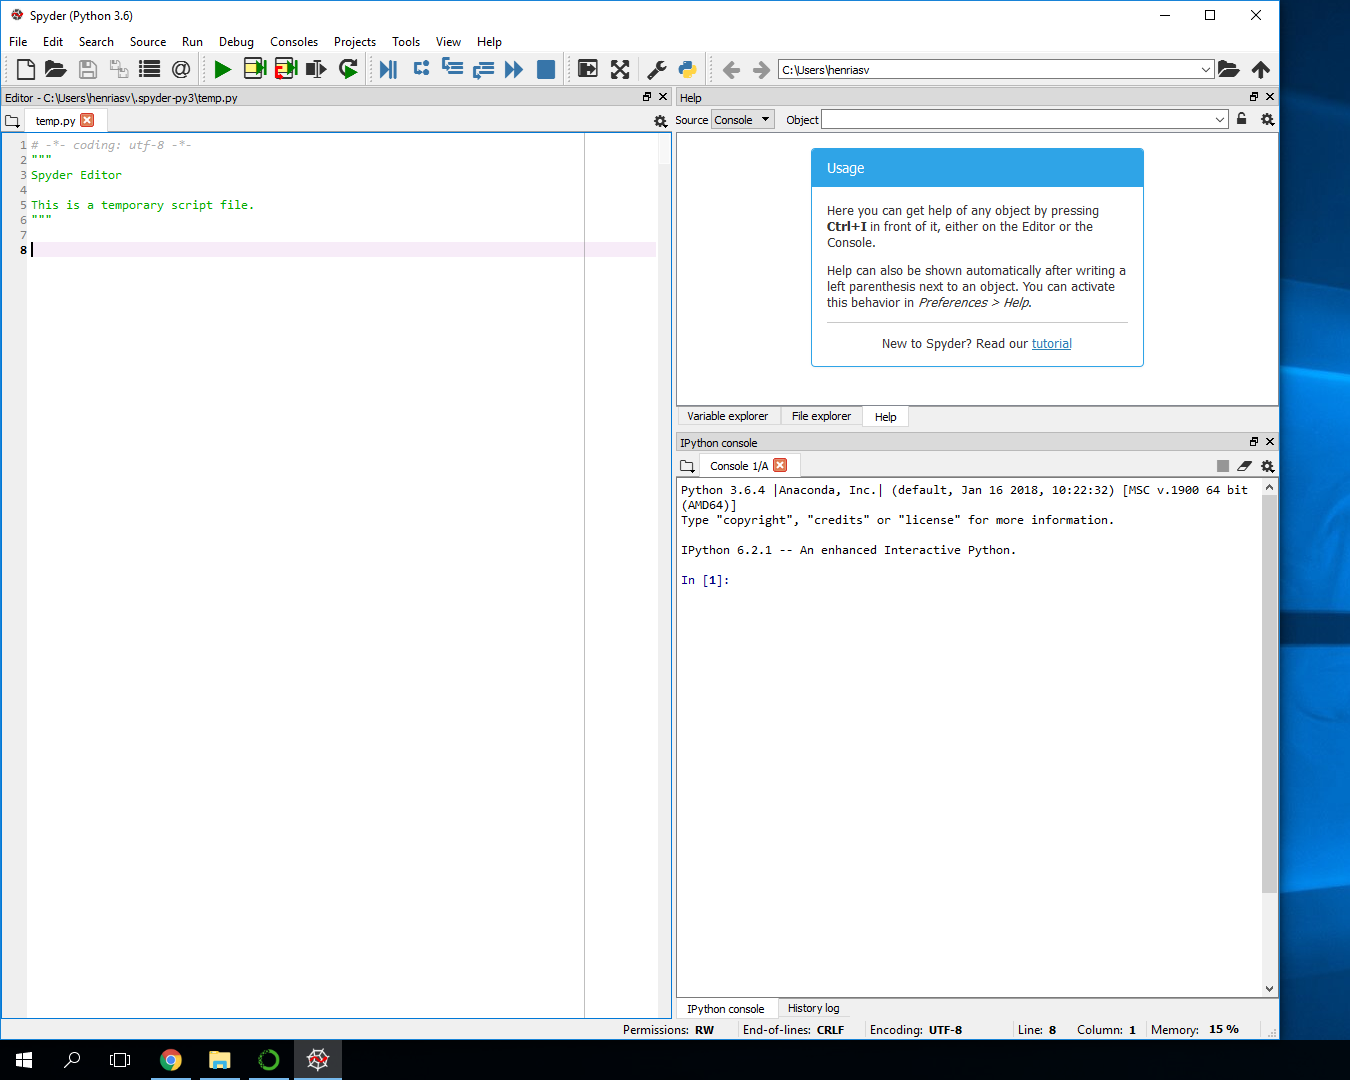
Task: Open editor tab browse button menu
Action: [x=12, y=121]
